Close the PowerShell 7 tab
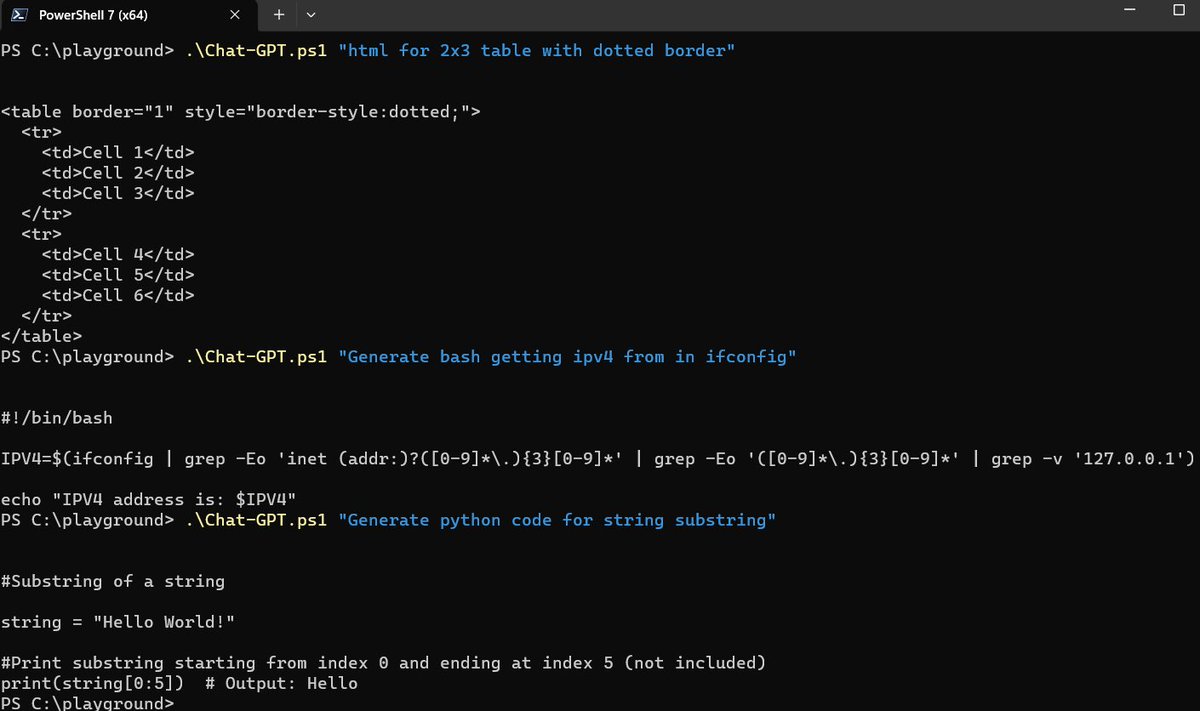 click(x=236, y=15)
